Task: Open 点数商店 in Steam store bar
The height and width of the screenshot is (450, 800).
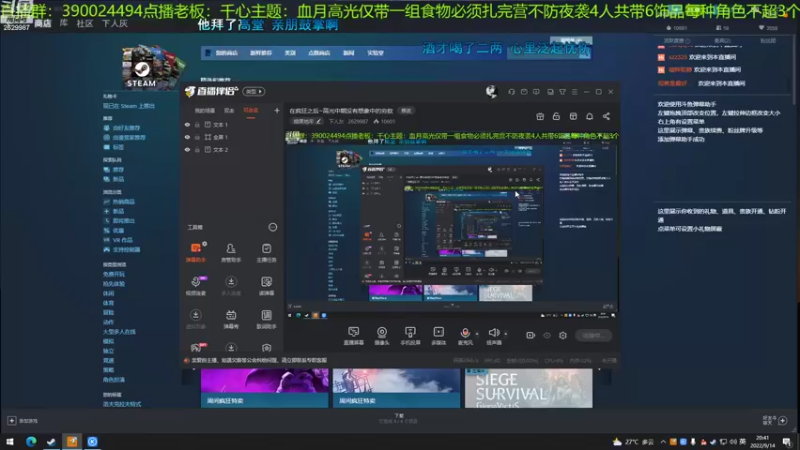Action: click(x=319, y=53)
